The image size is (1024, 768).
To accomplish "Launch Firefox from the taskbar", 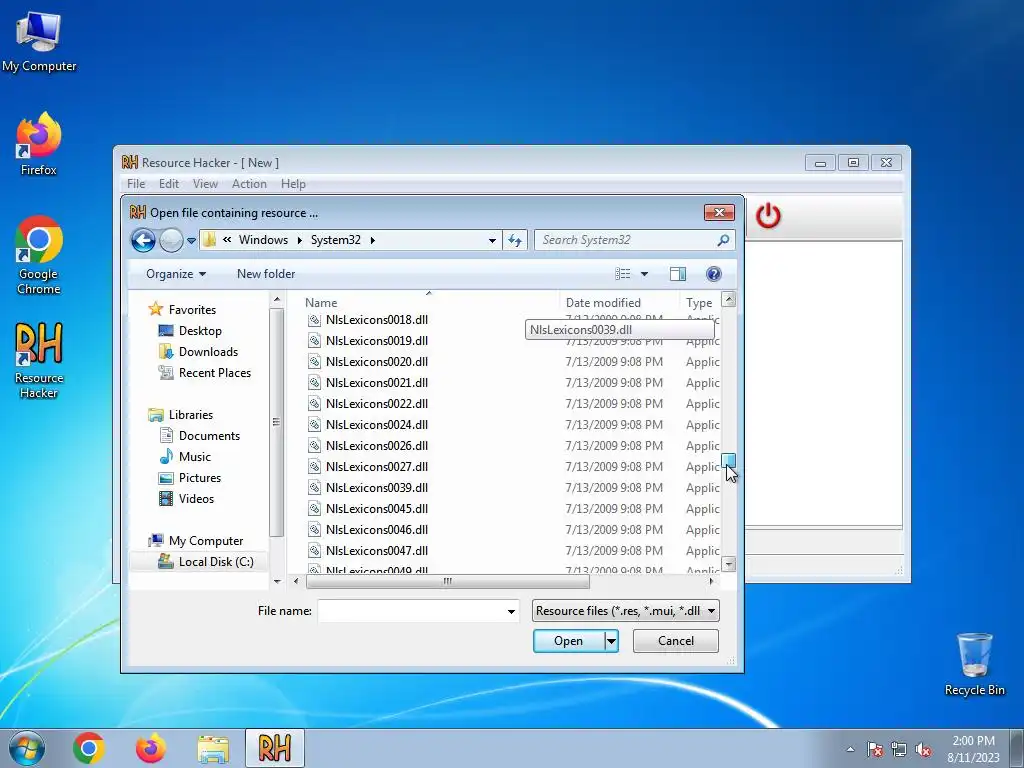I will click(x=150, y=748).
